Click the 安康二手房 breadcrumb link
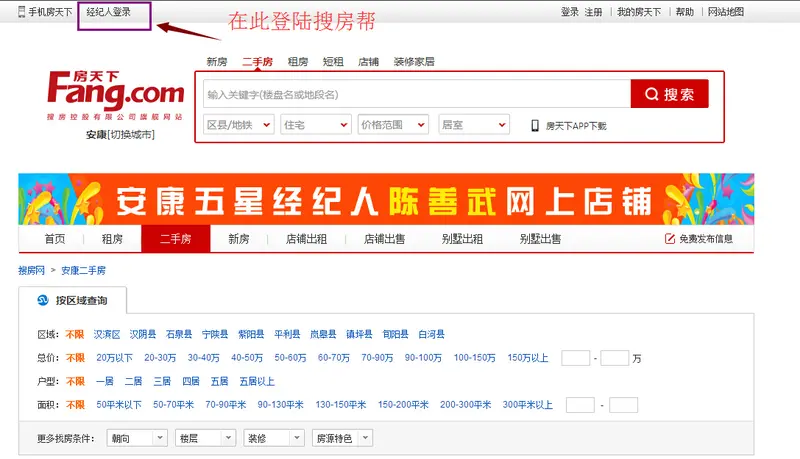 84,270
